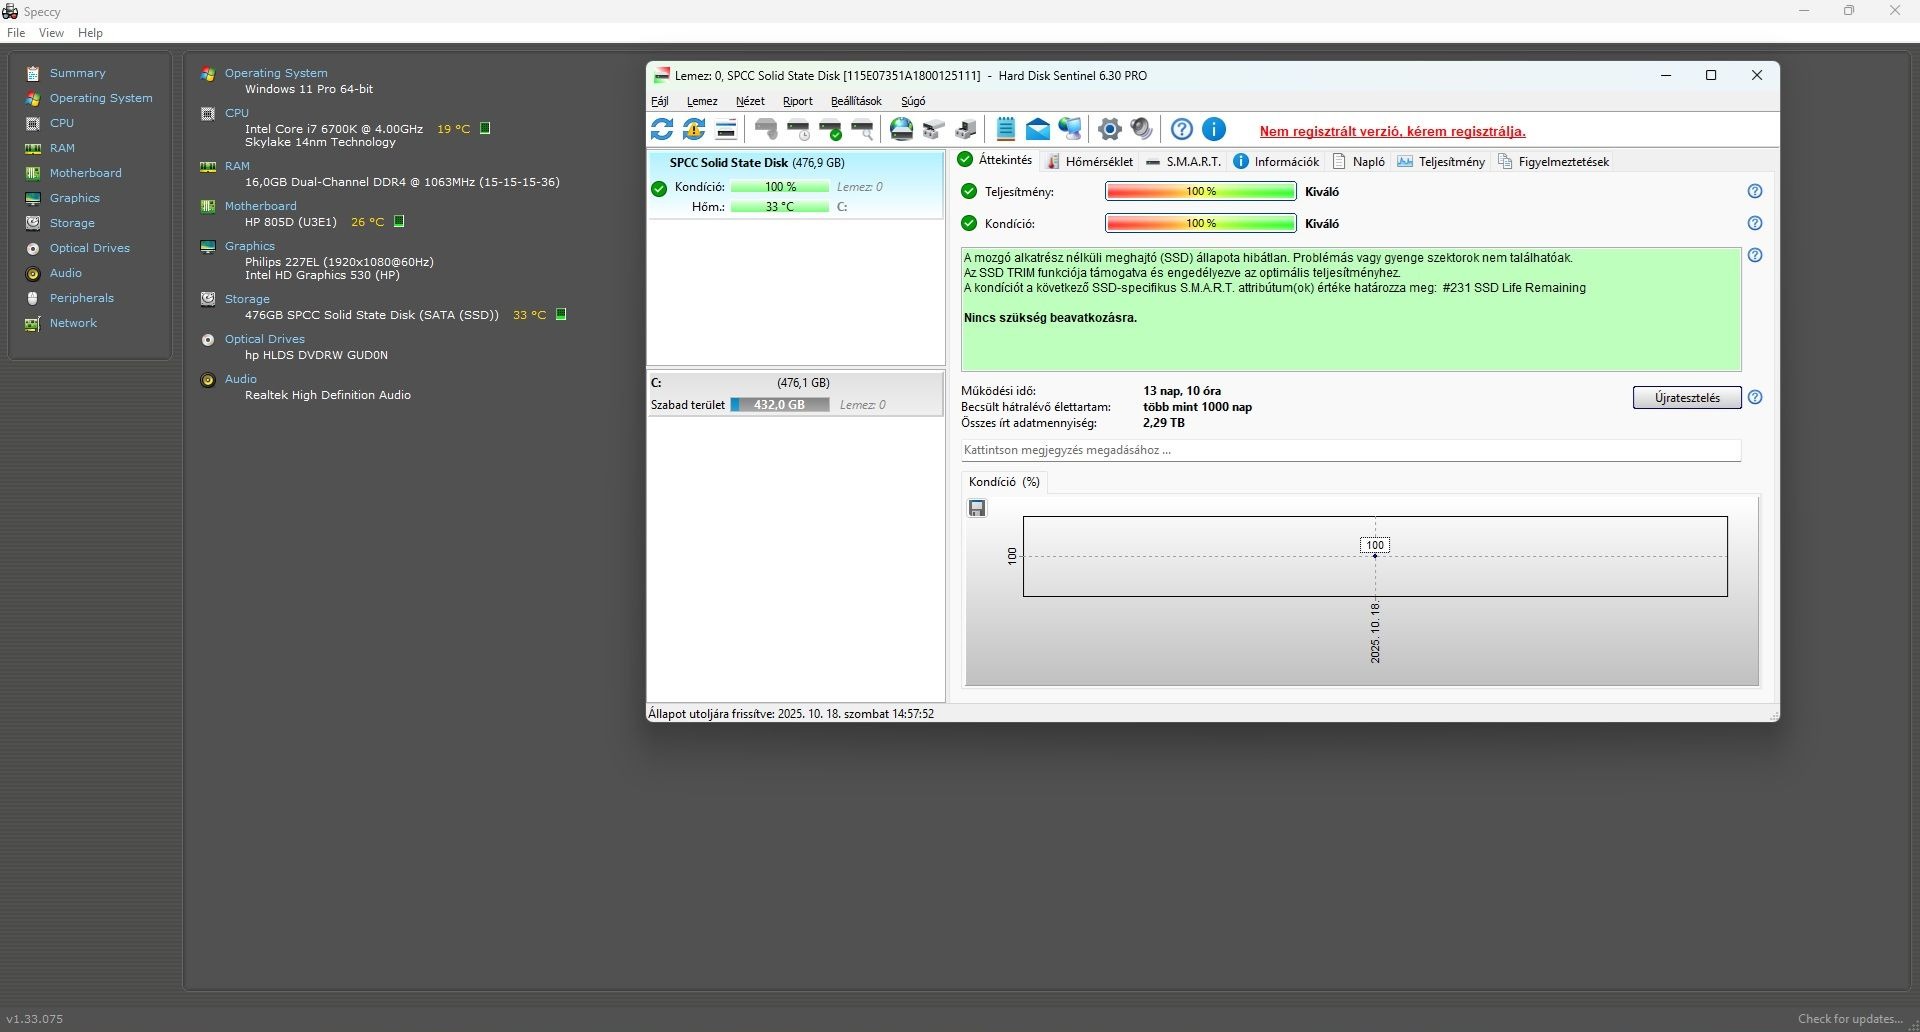
Task: Open the Speccy View menu
Action: (51, 33)
